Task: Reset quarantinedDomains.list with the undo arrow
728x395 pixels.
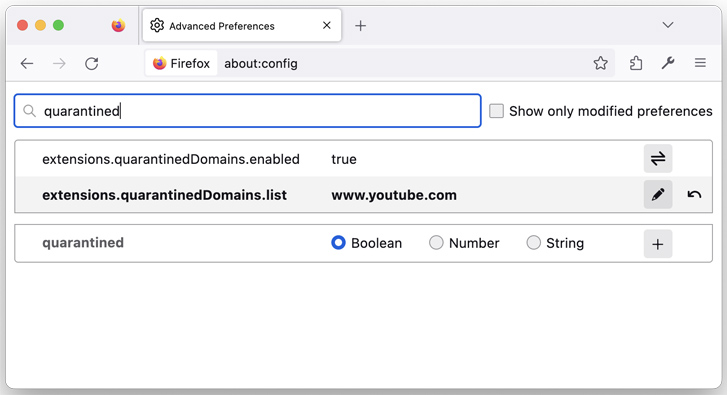Action: (694, 194)
